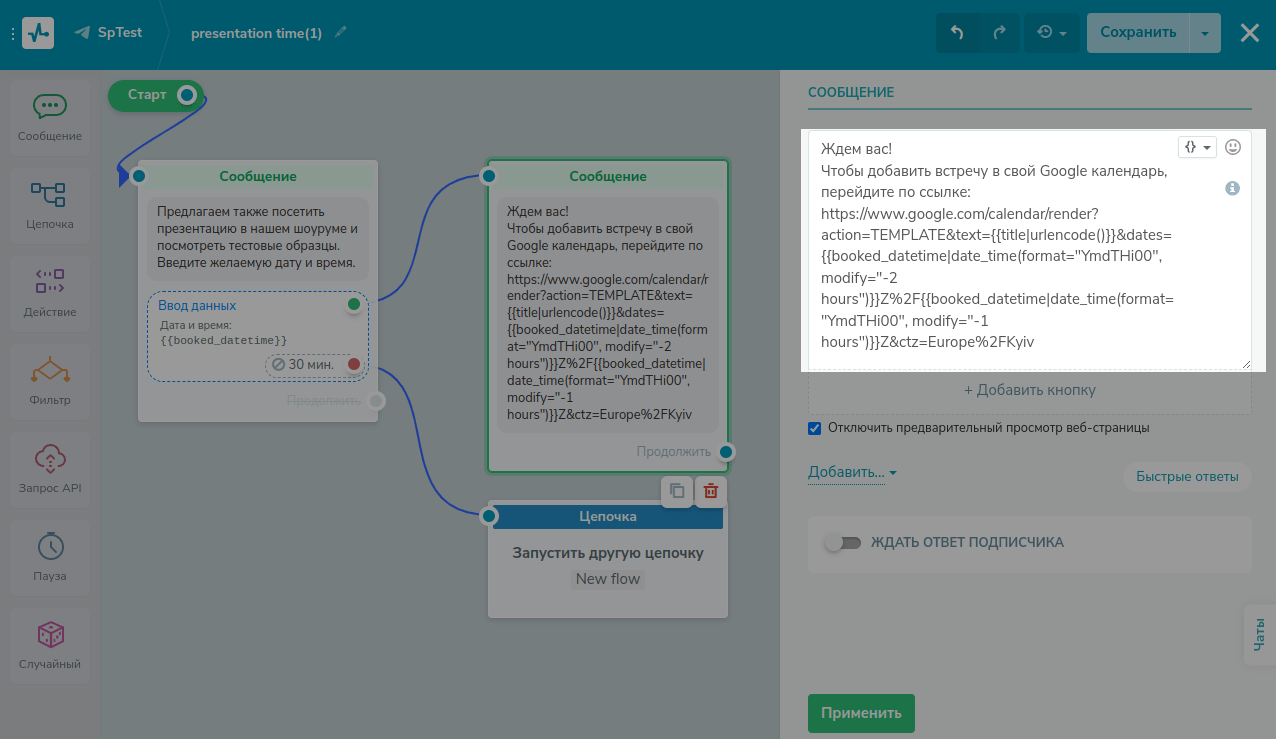Image resolution: width=1276 pixels, height=739 pixels.
Task: Open the dropdown arrow beside Сохранить
Action: pyautogui.click(x=1205, y=32)
